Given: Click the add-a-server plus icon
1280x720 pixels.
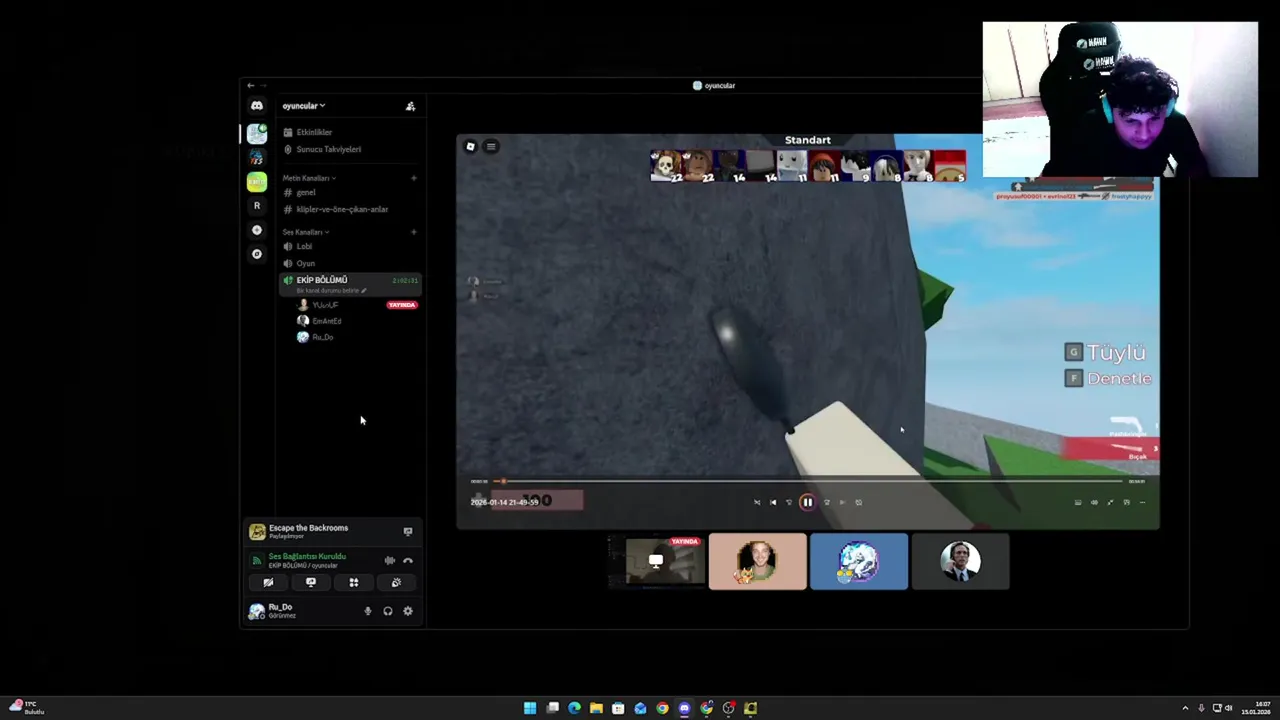Looking at the screenshot, I should 257,230.
